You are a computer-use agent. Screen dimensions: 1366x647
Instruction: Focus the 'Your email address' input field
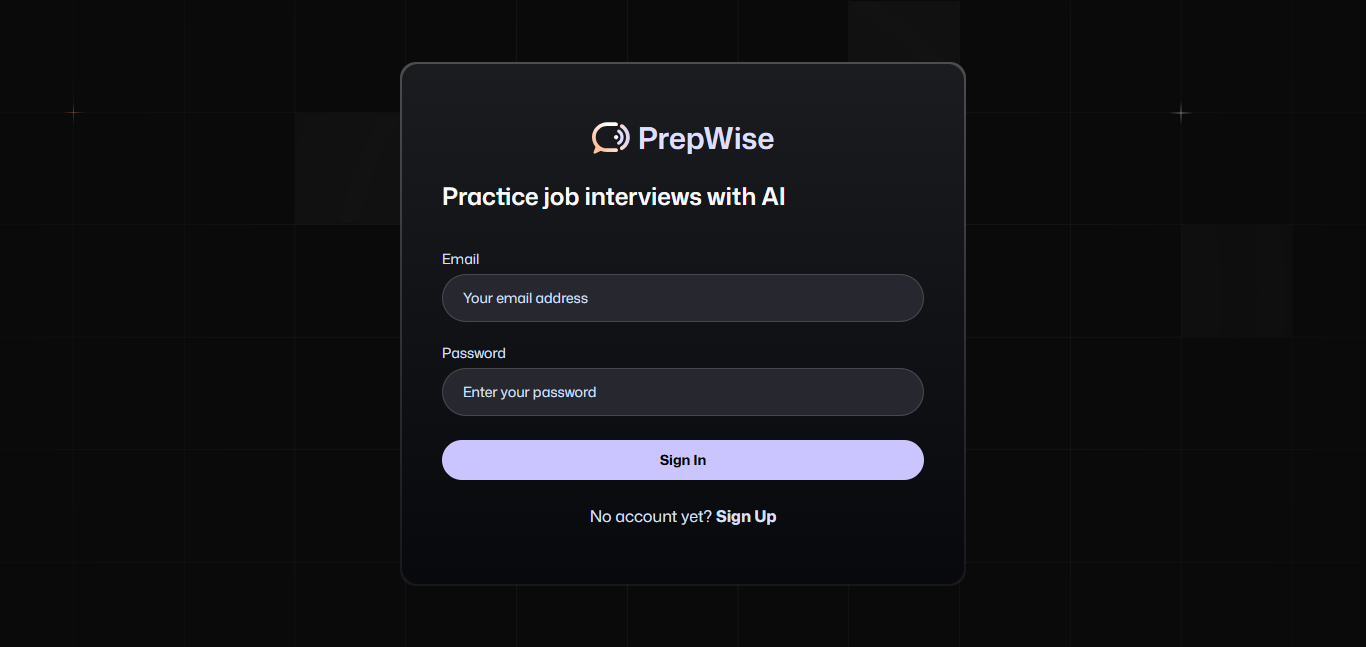pos(683,298)
